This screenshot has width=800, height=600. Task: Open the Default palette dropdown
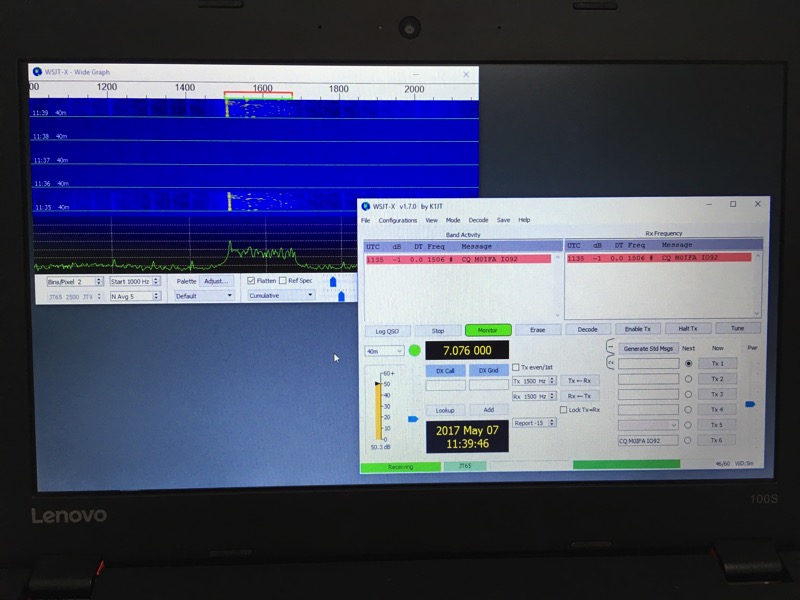203,296
